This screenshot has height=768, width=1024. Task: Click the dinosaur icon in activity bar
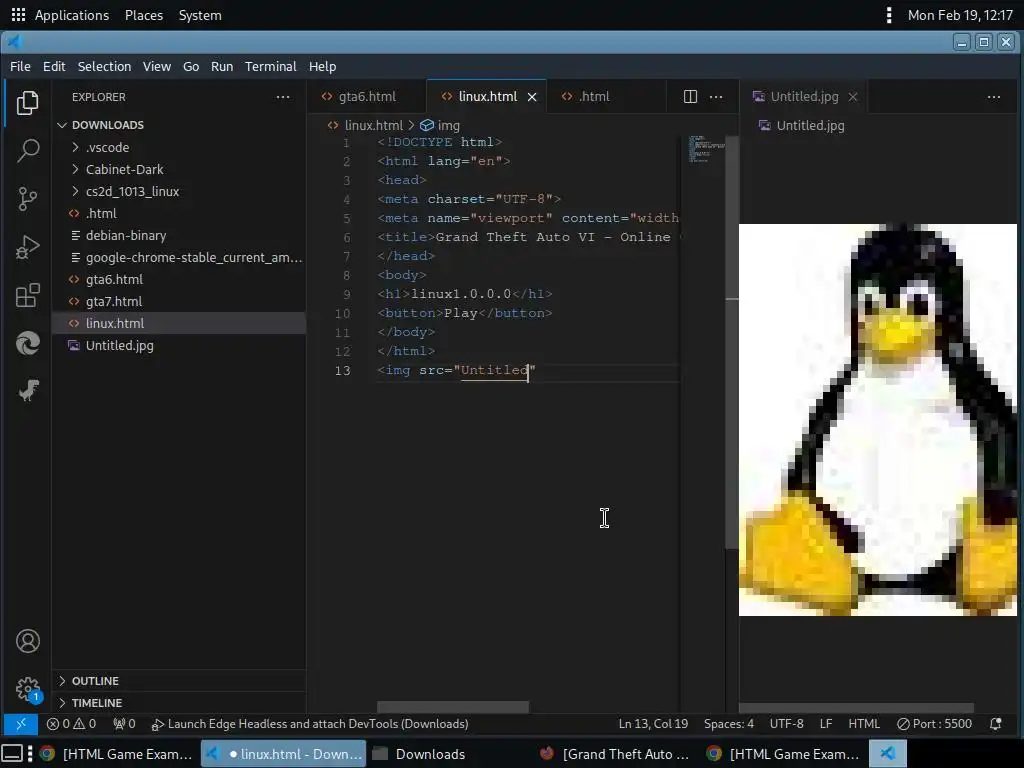click(27, 391)
